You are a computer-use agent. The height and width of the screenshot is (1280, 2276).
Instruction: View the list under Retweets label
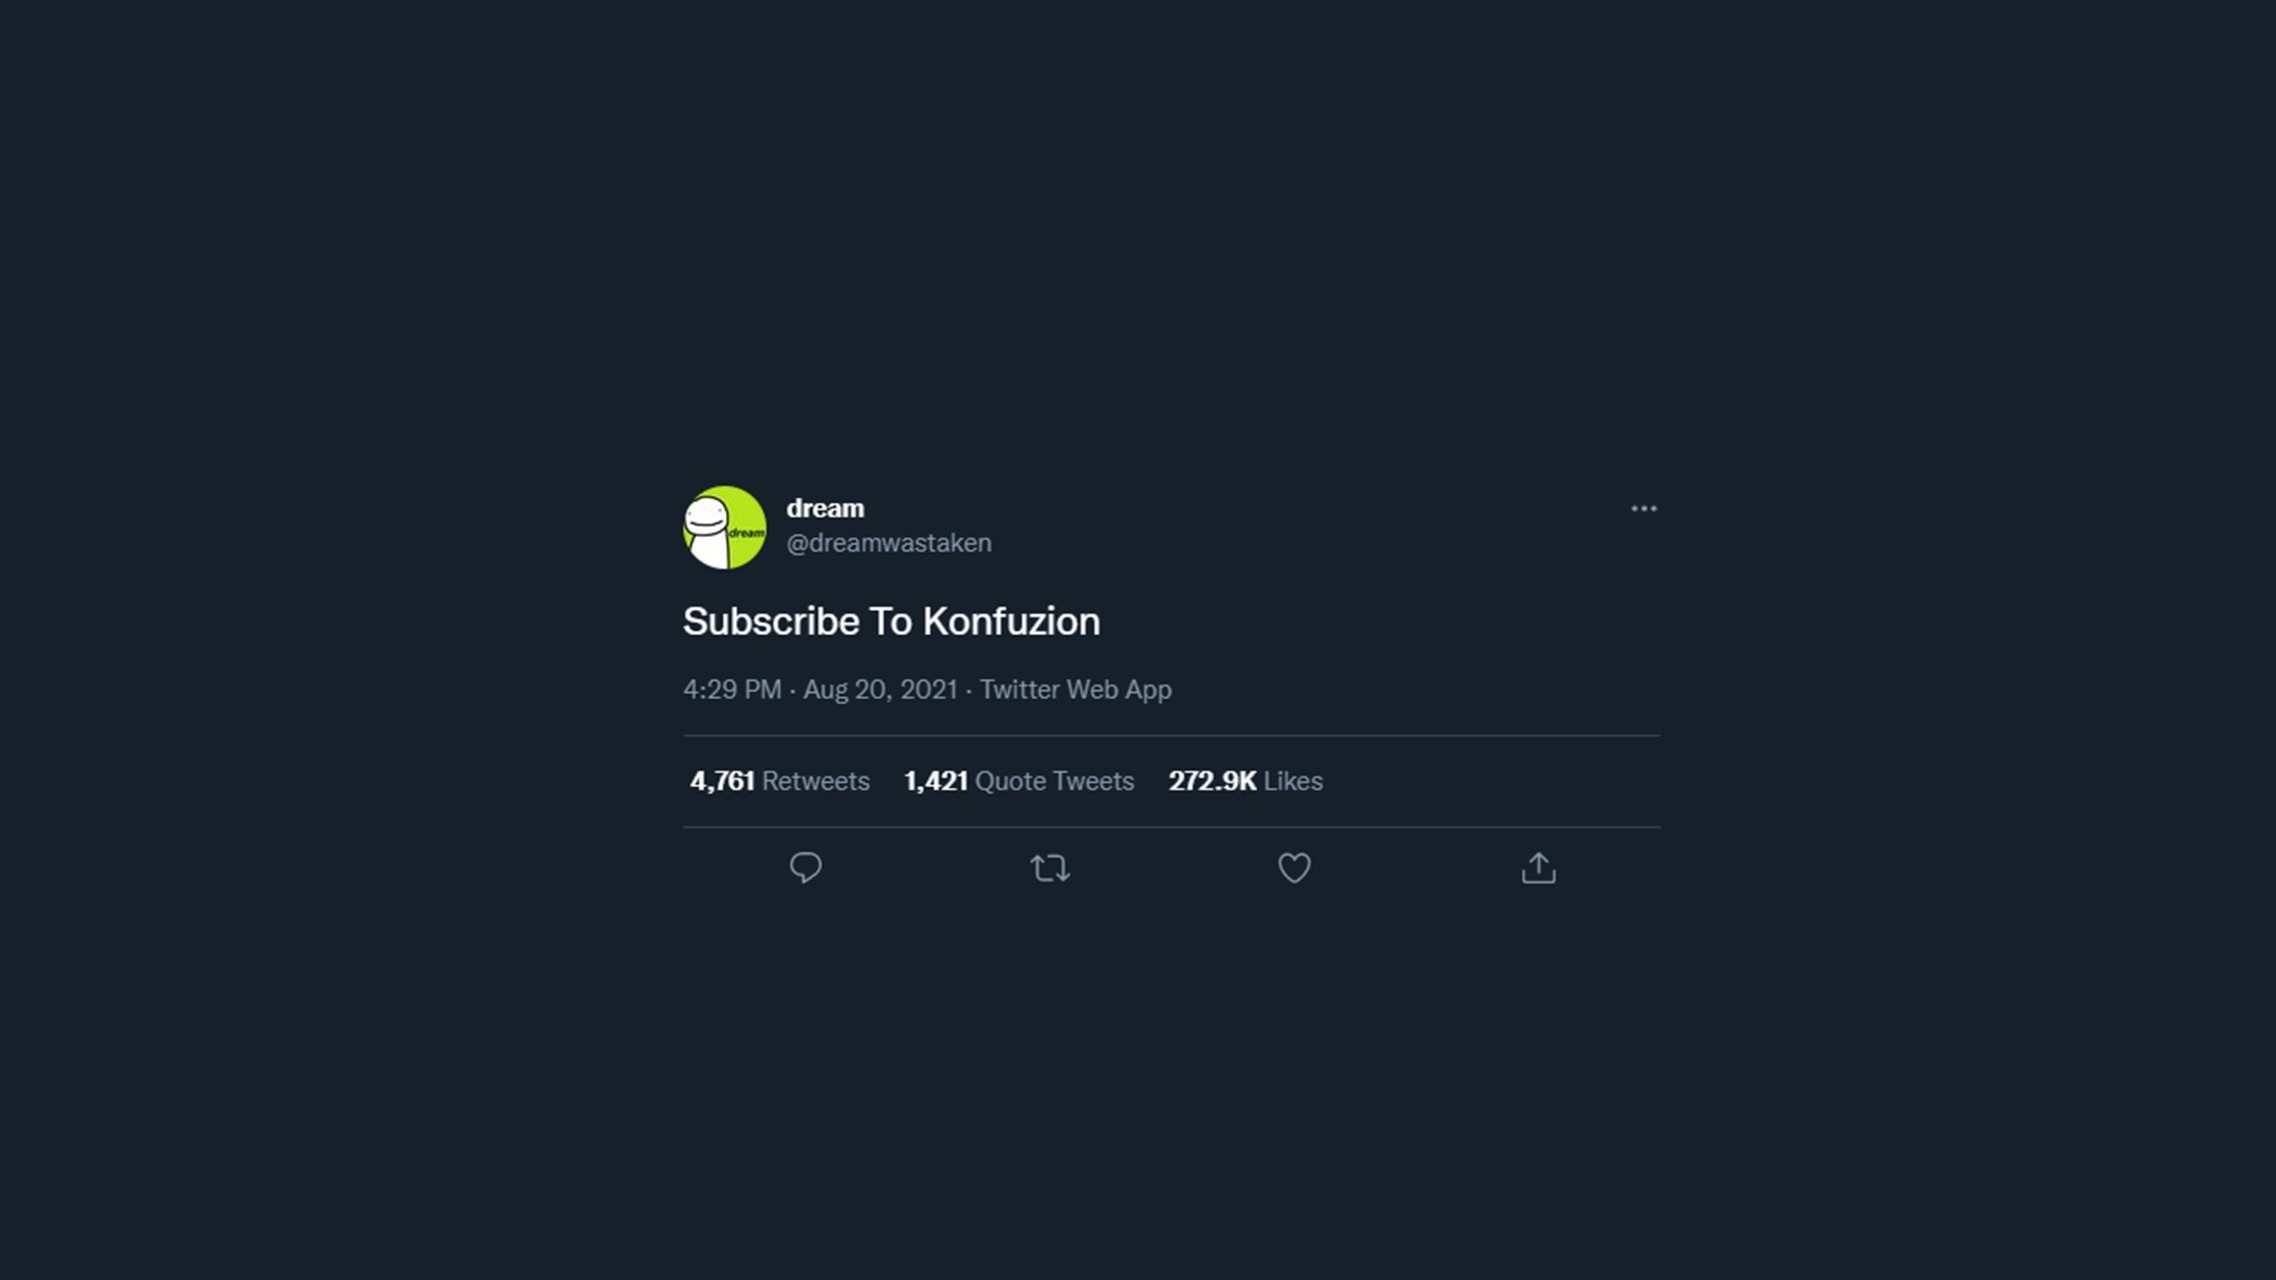click(x=815, y=781)
